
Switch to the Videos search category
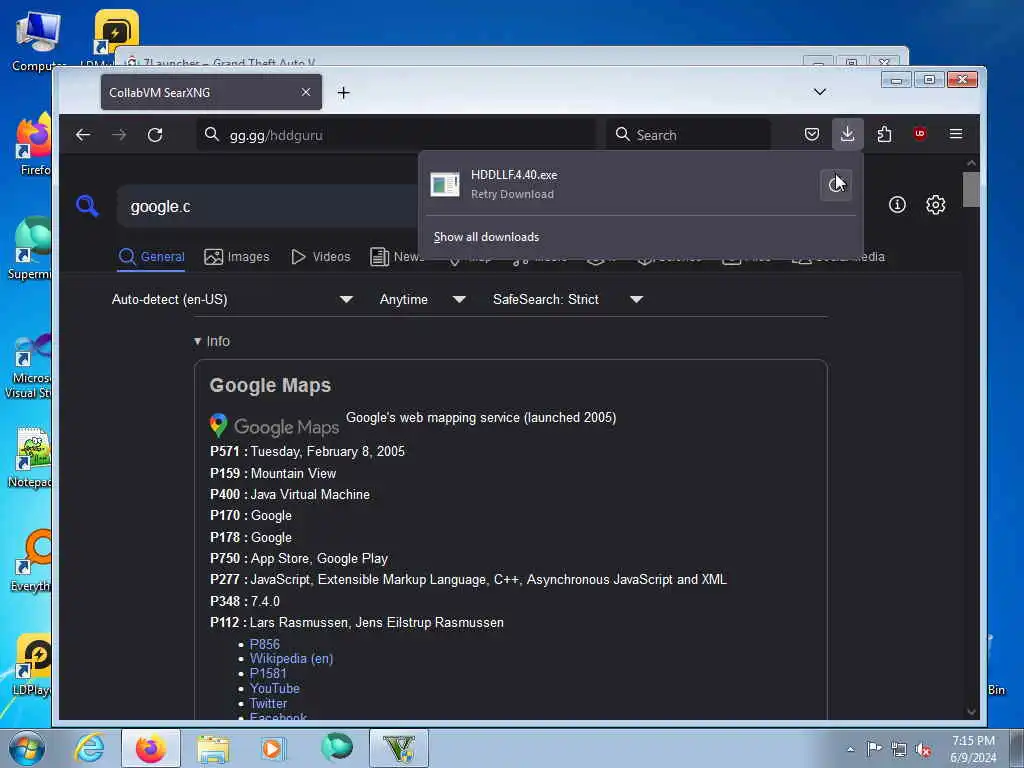pos(321,257)
